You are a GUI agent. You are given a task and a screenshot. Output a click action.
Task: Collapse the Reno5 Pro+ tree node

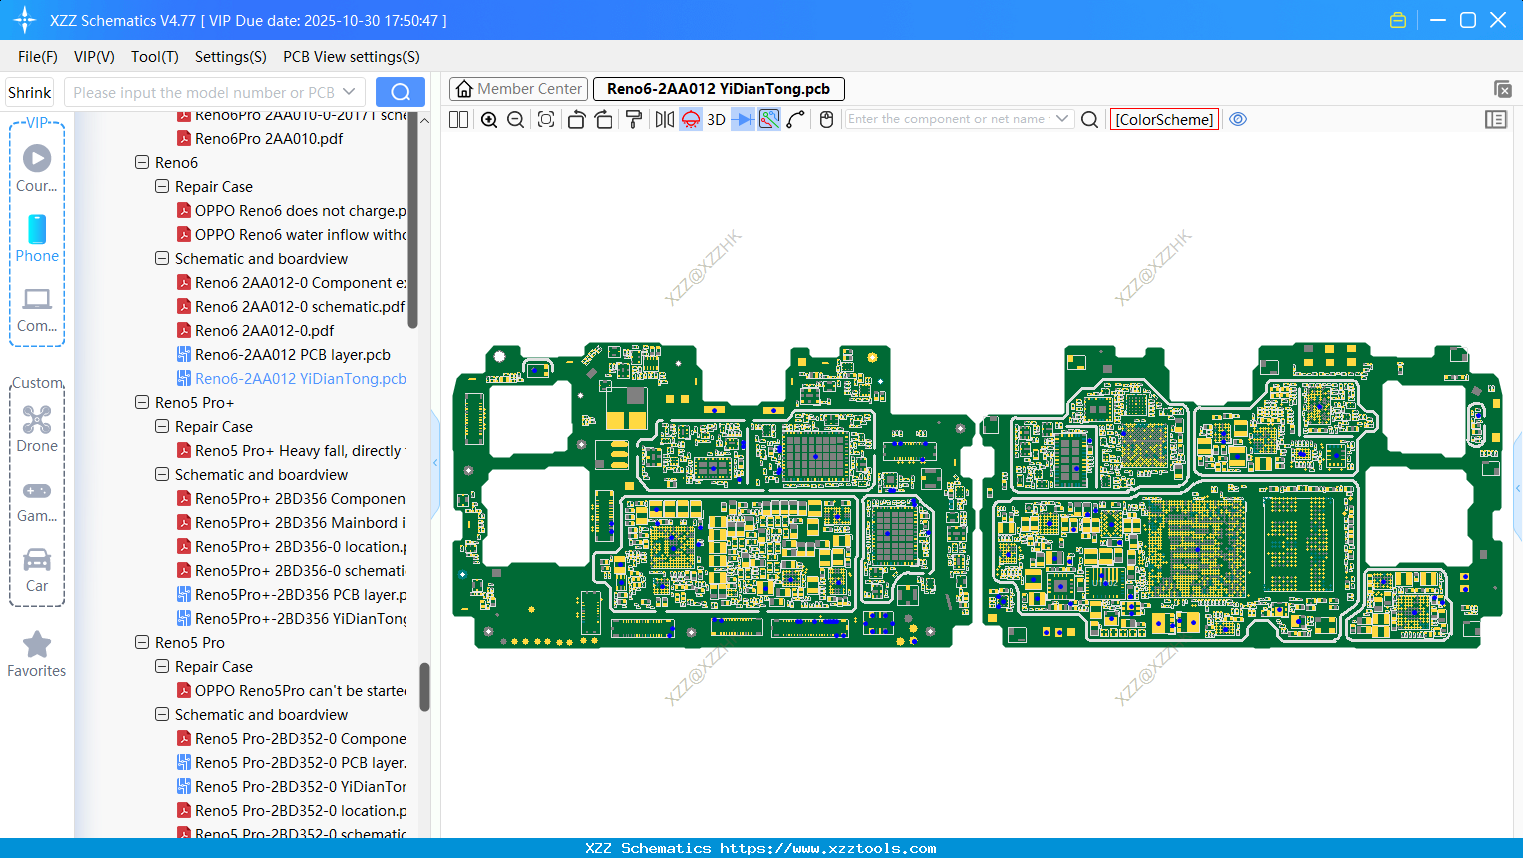pos(142,402)
